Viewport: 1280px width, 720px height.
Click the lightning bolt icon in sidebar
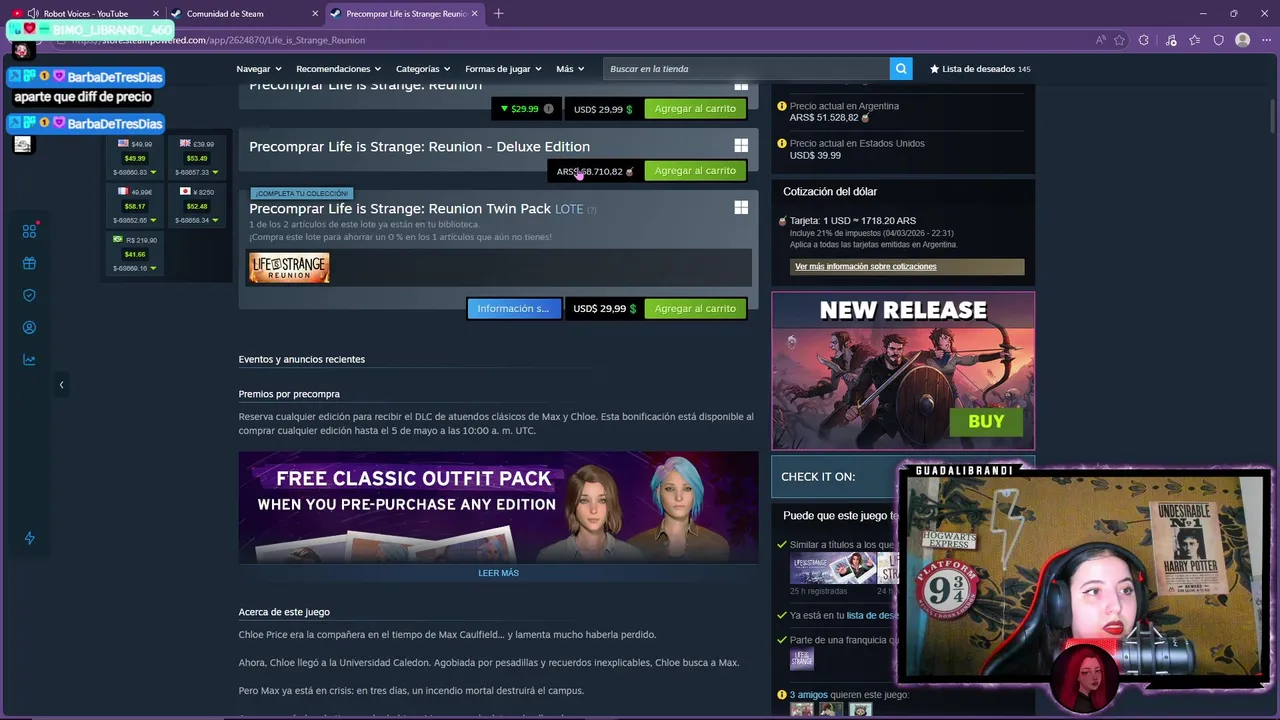(29, 538)
